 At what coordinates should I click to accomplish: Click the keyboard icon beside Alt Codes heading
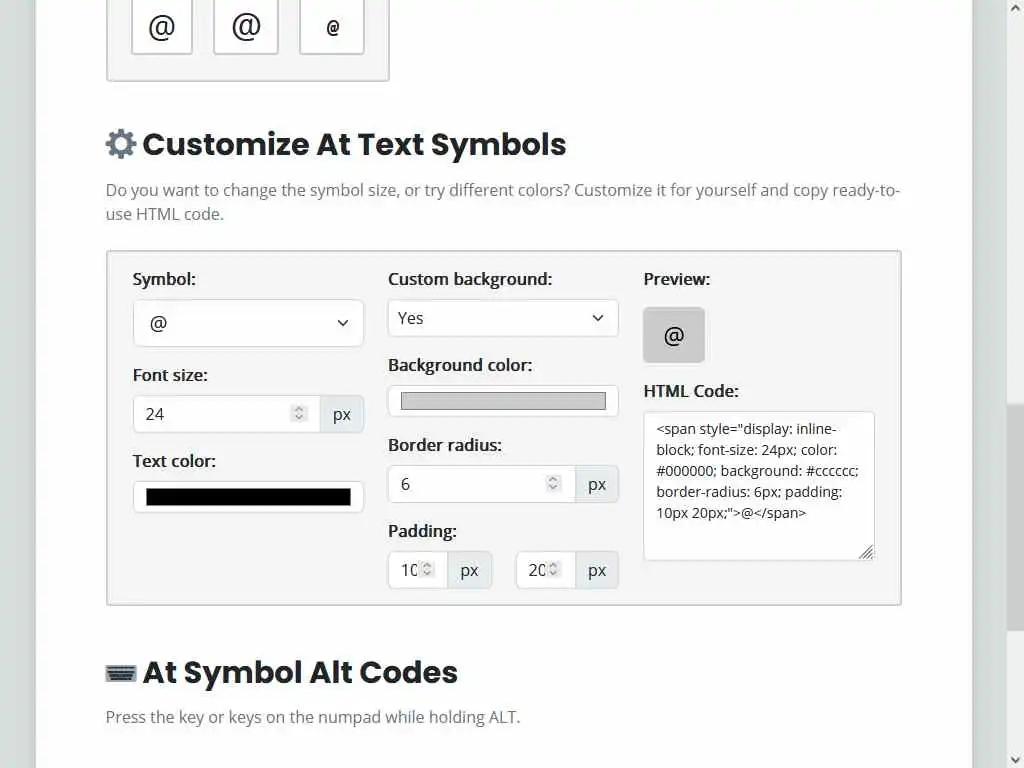click(x=121, y=673)
